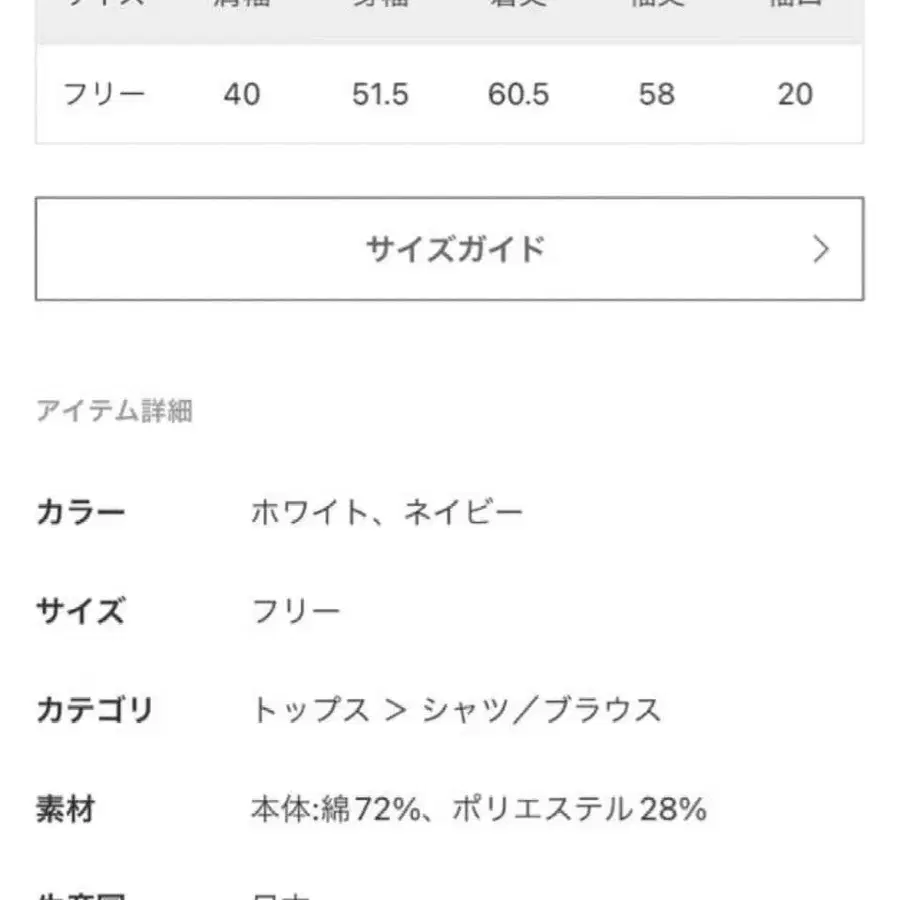The image size is (900, 900).
Task: Click the chevron arrow beside サイズガイド
Action: click(x=822, y=249)
